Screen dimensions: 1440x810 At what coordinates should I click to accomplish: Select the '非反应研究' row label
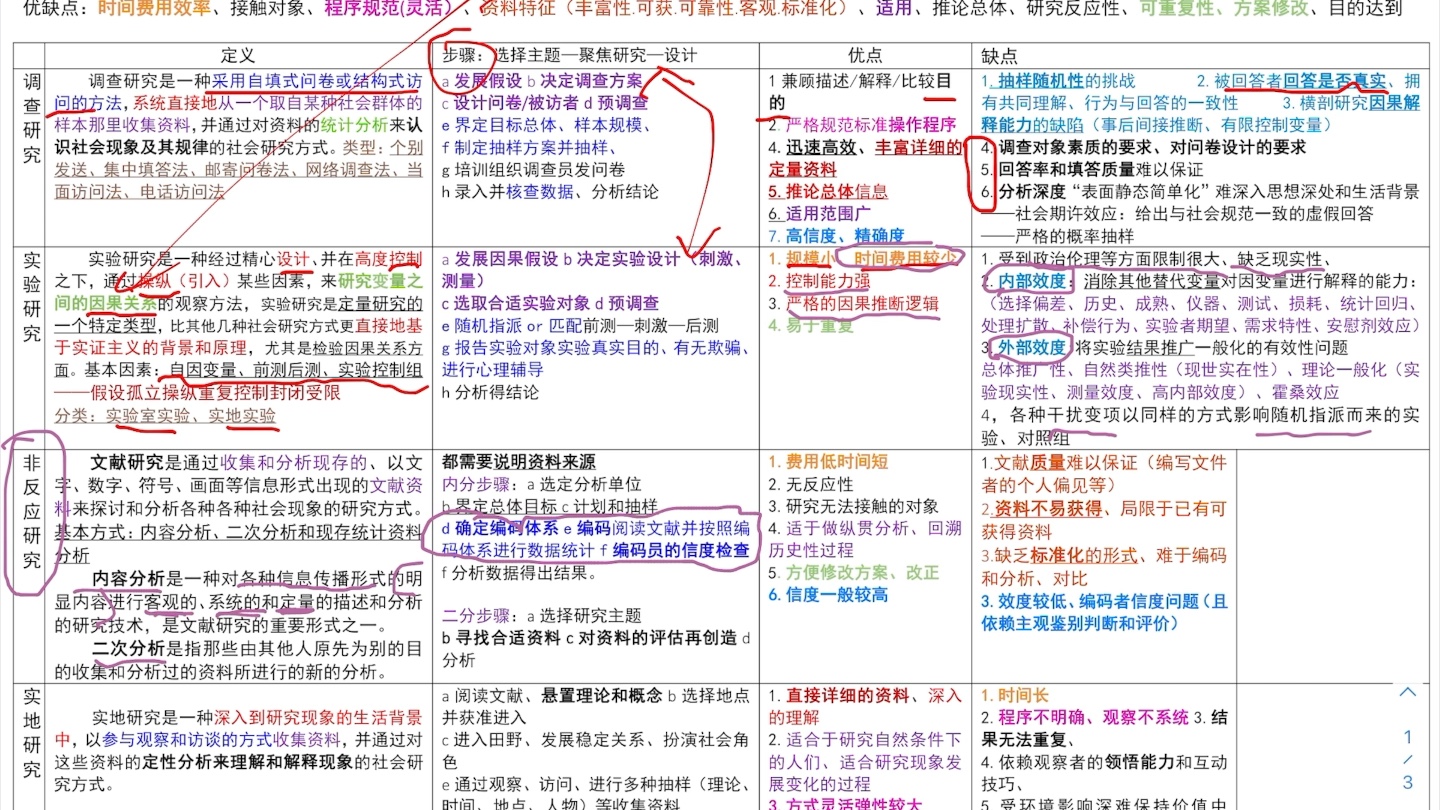coord(32,510)
